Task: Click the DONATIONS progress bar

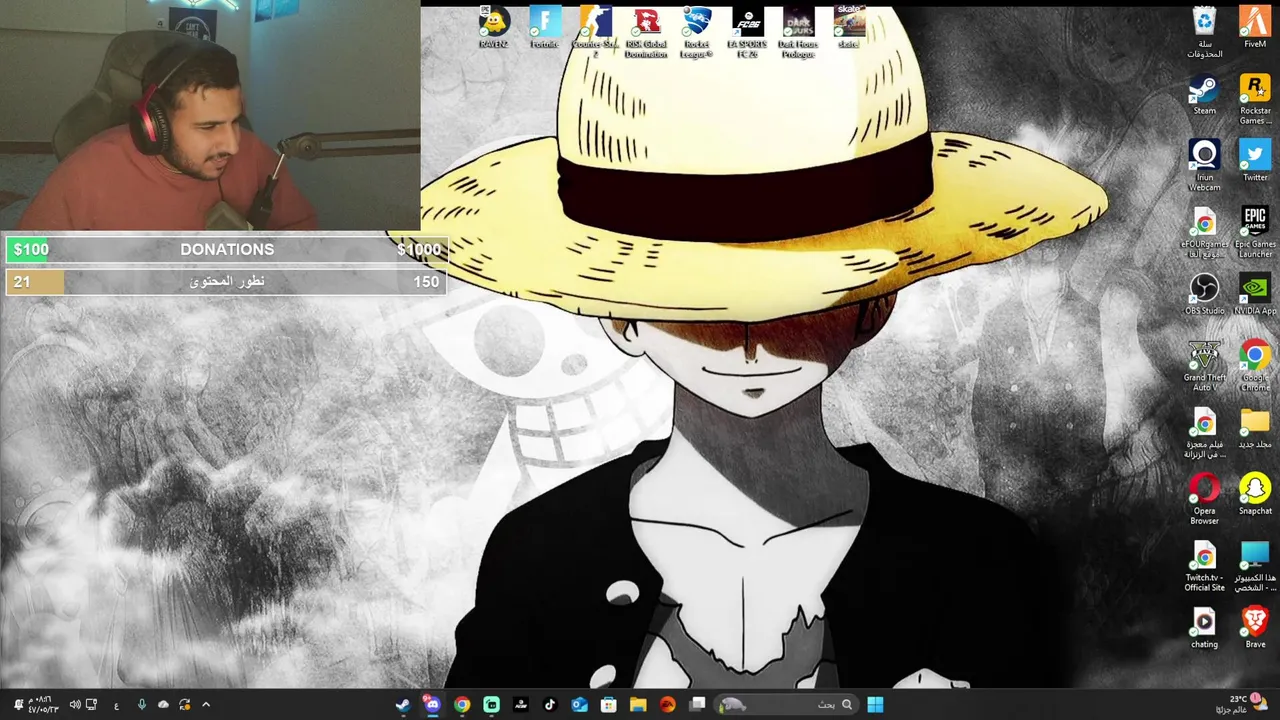Action: [226, 249]
